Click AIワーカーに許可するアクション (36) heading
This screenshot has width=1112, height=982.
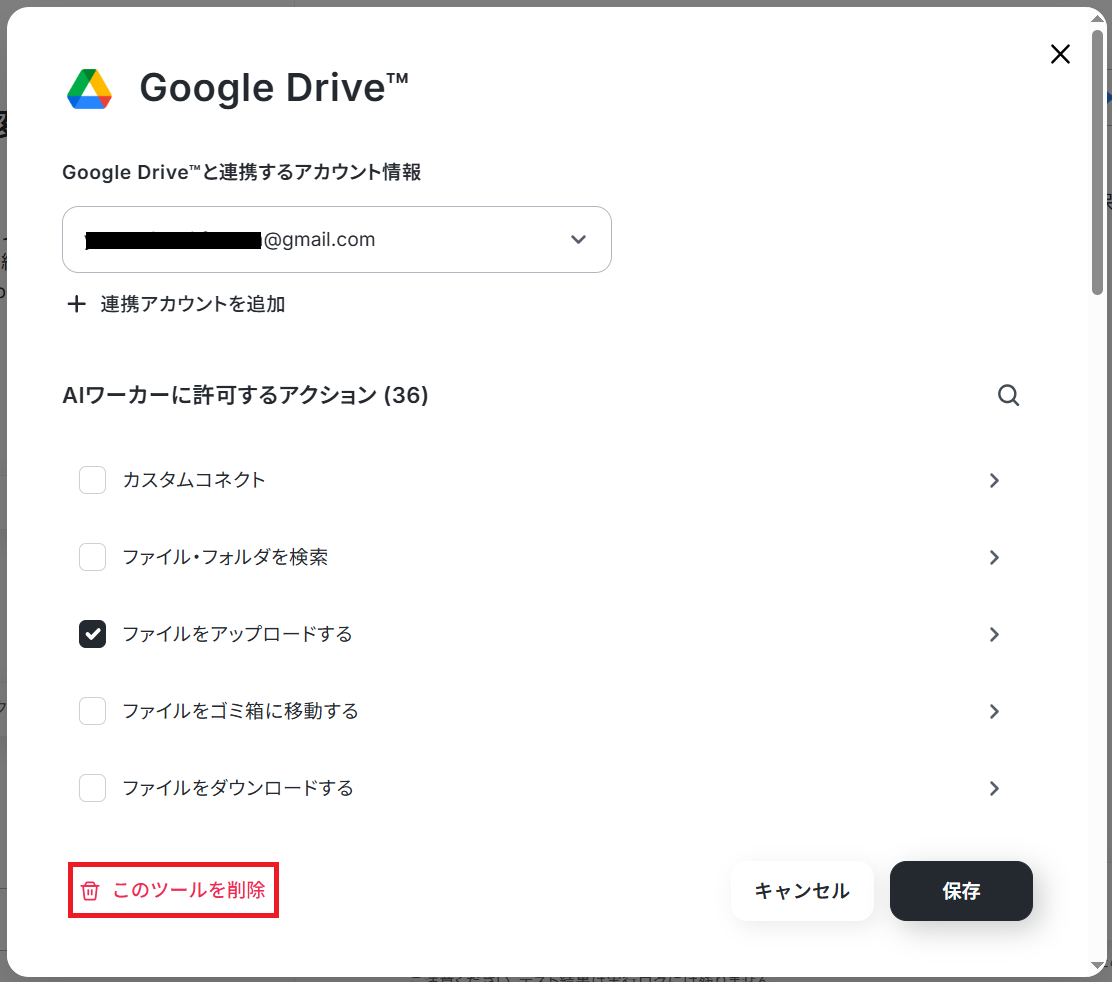click(x=245, y=395)
